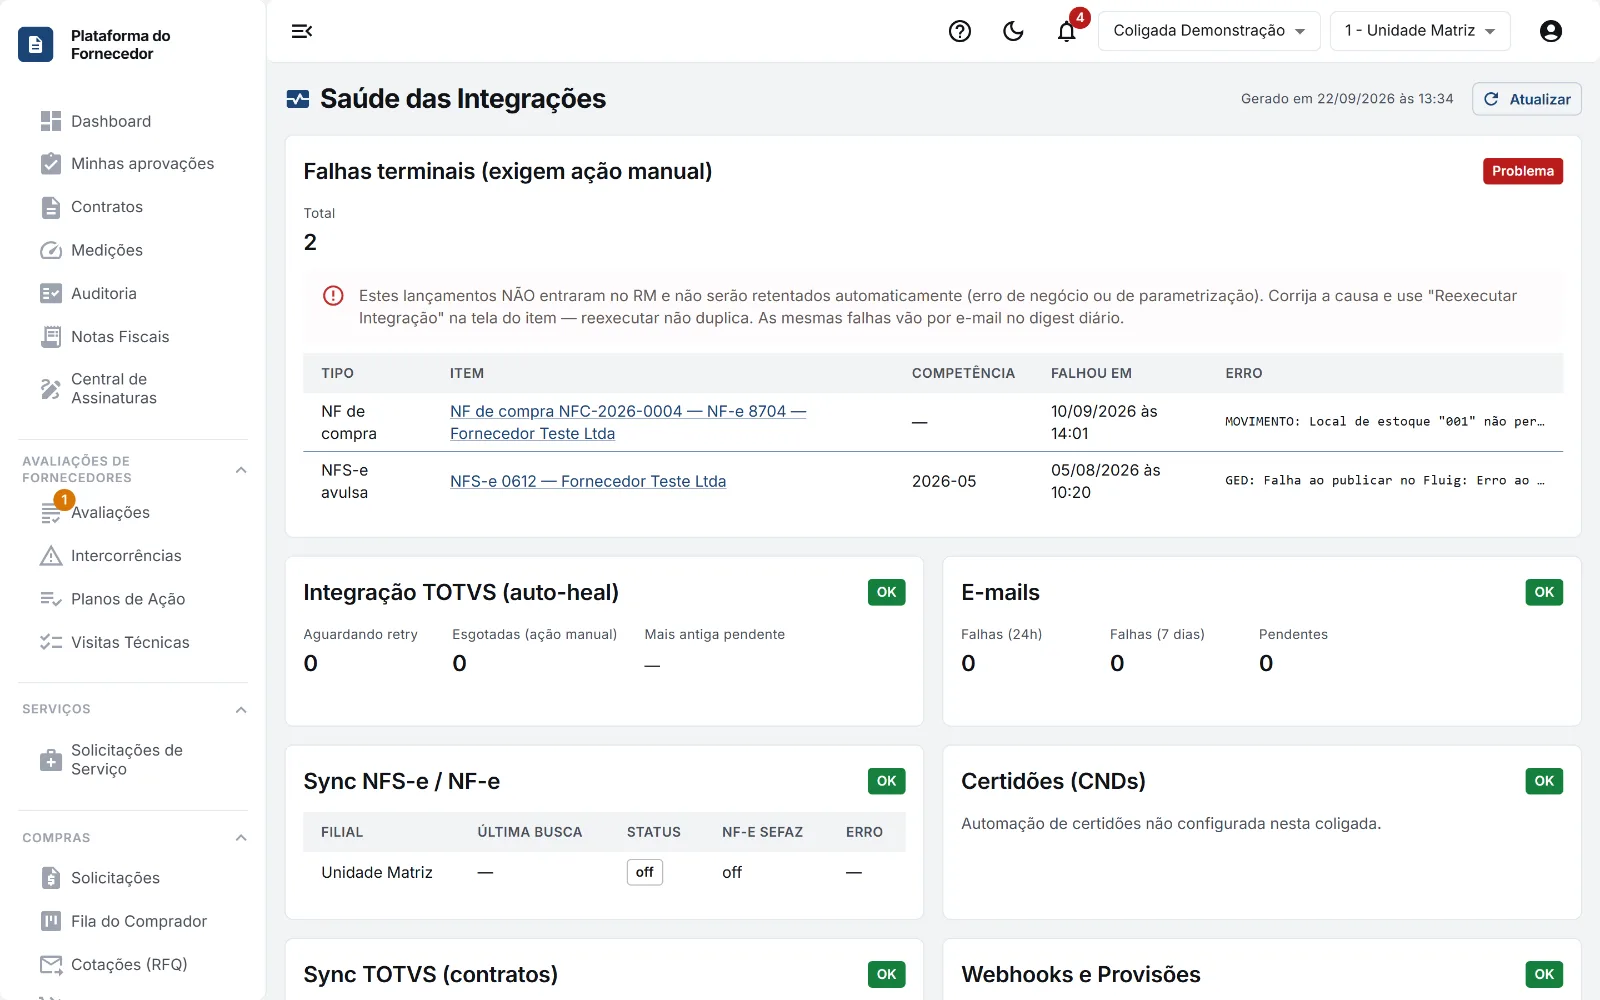Open the 1 - Unidade Matriz dropdown
Image resolution: width=1600 pixels, height=1000 pixels.
(x=1420, y=31)
